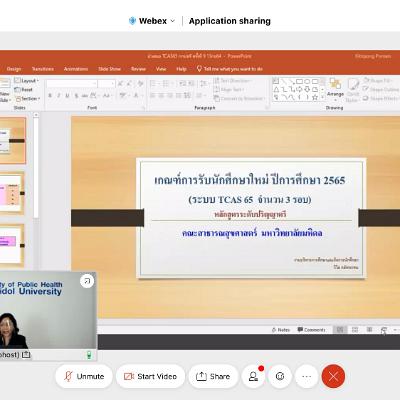Toggle text Shadow formatting
The height and width of the screenshot is (400, 400).
click(x=76, y=96)
